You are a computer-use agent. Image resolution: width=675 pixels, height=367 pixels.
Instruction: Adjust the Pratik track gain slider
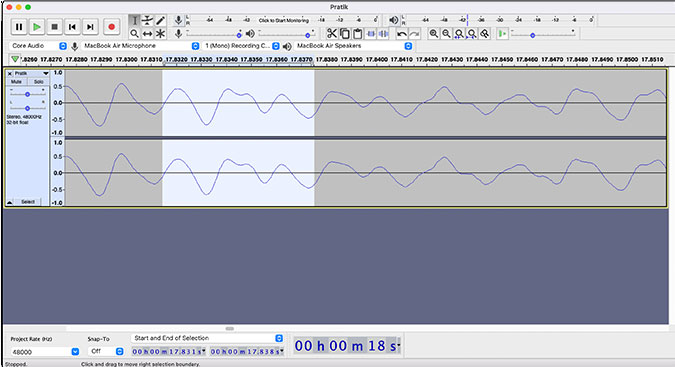27,94
